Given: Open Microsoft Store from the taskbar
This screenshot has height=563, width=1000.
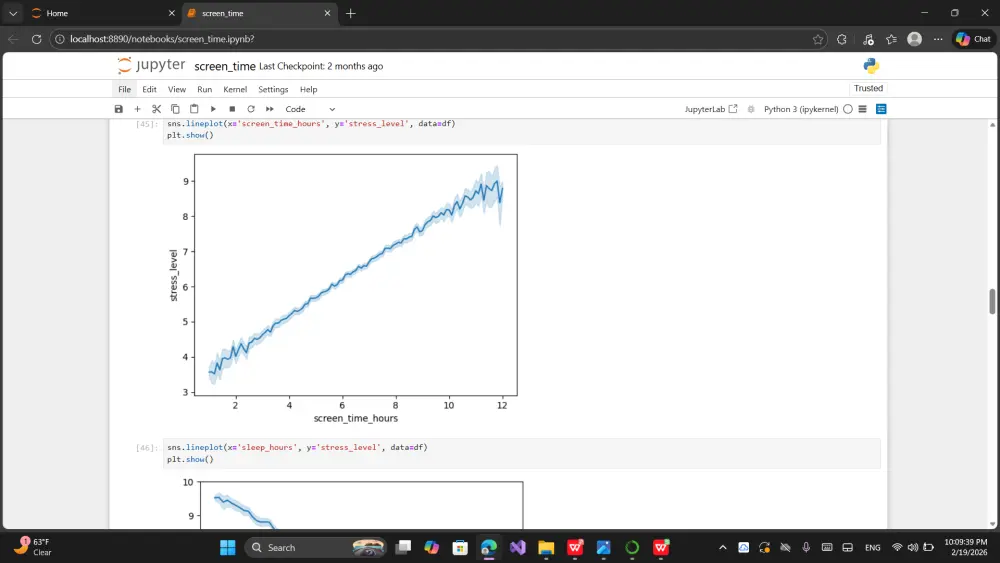Looking at the screenshot, I should point(460,547).
